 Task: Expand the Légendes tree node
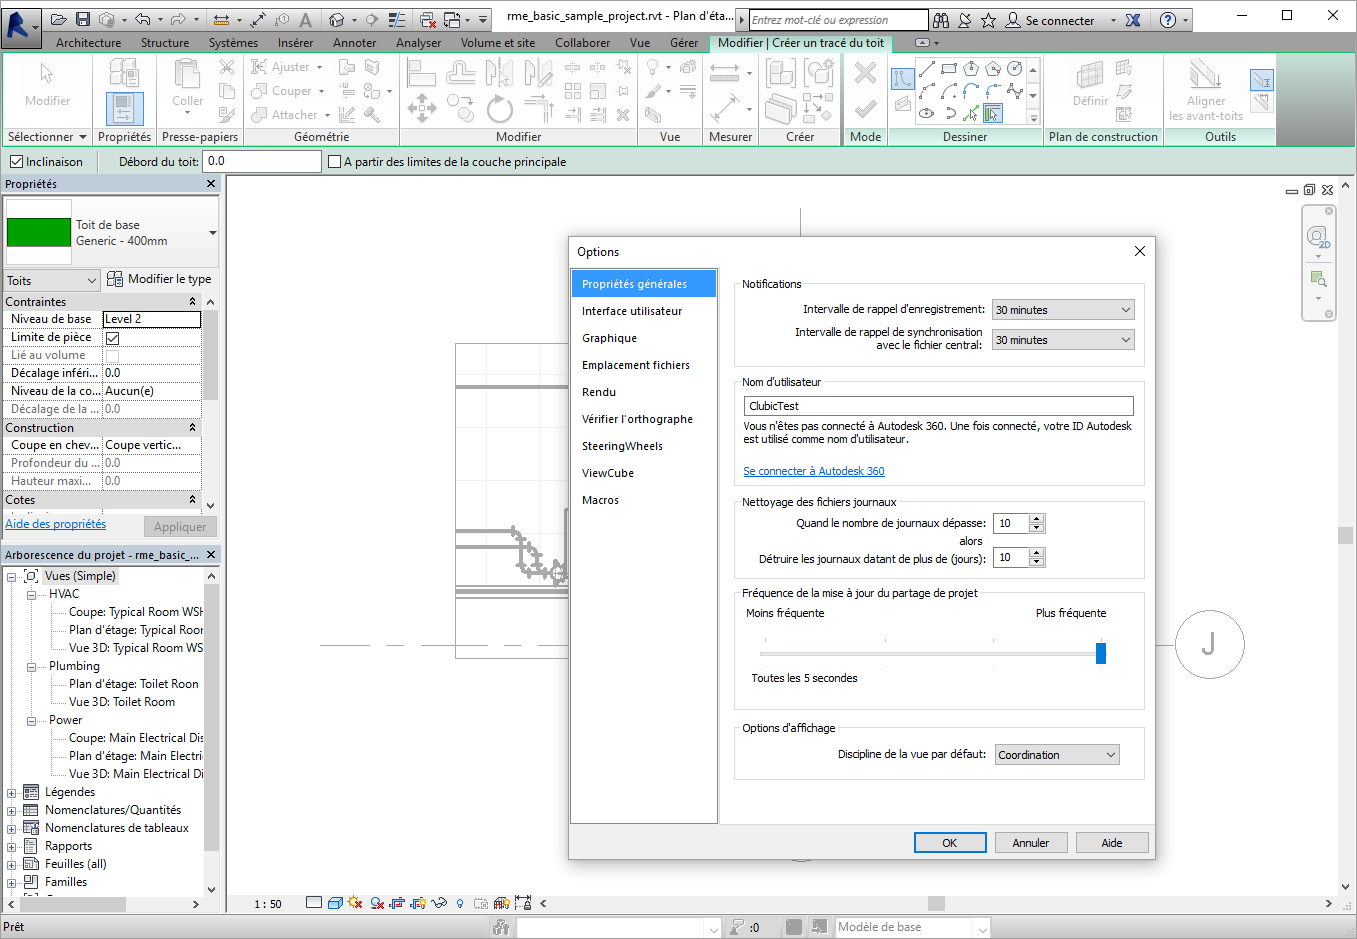[11, 792]
